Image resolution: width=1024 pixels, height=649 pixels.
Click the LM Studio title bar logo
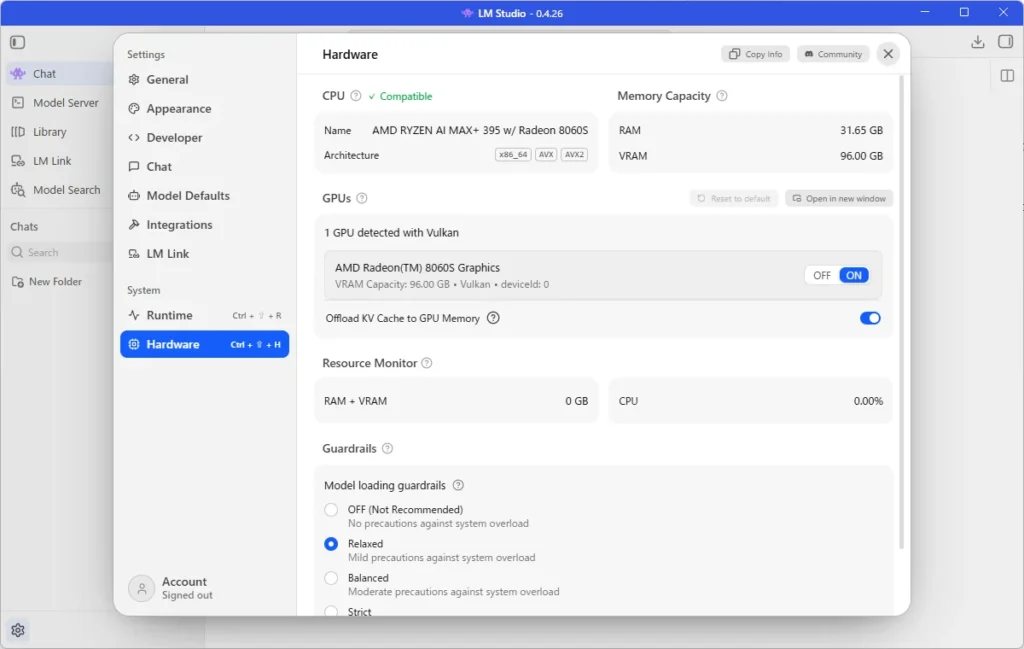[x=467, y=13]
